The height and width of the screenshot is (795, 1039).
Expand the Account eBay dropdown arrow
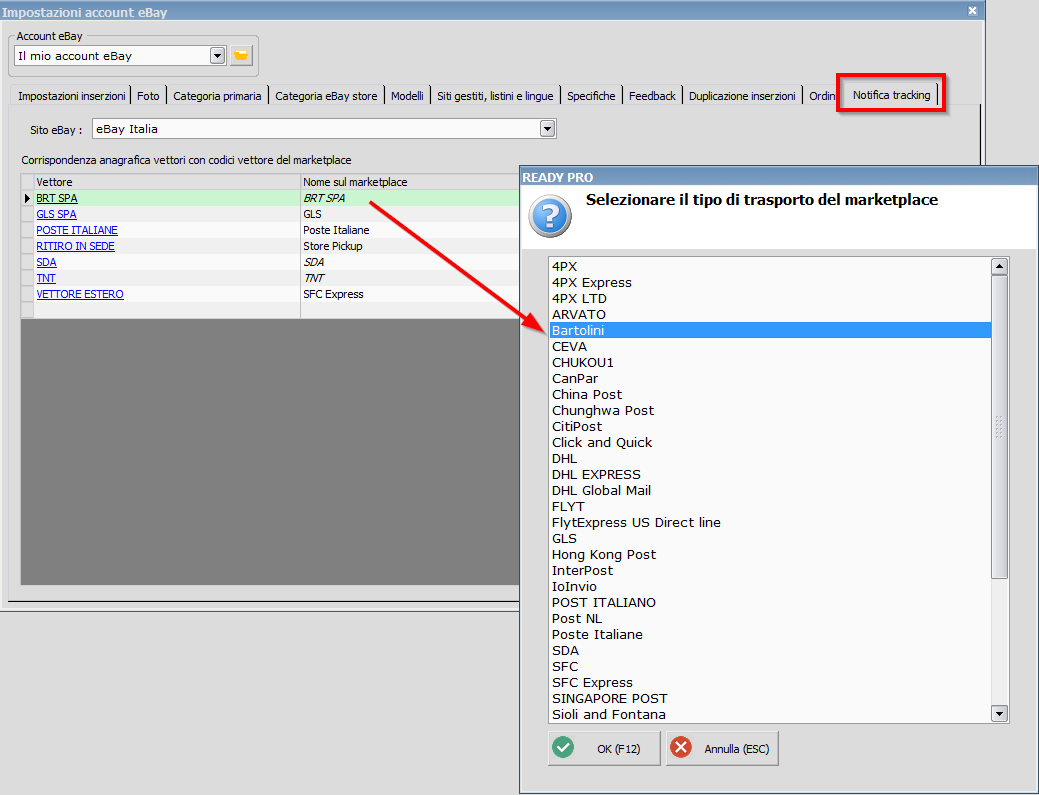pos(217,56)
